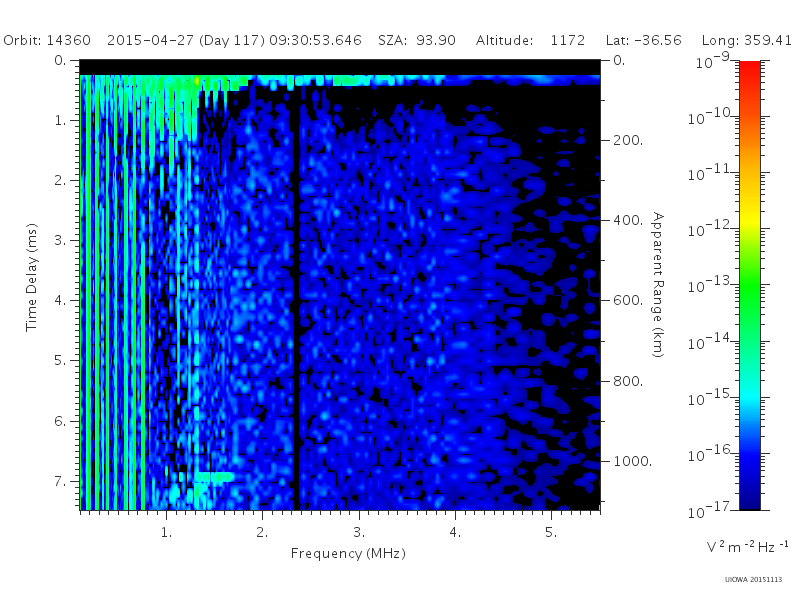Click the '600.' apparent range tick label

point(628,300)
